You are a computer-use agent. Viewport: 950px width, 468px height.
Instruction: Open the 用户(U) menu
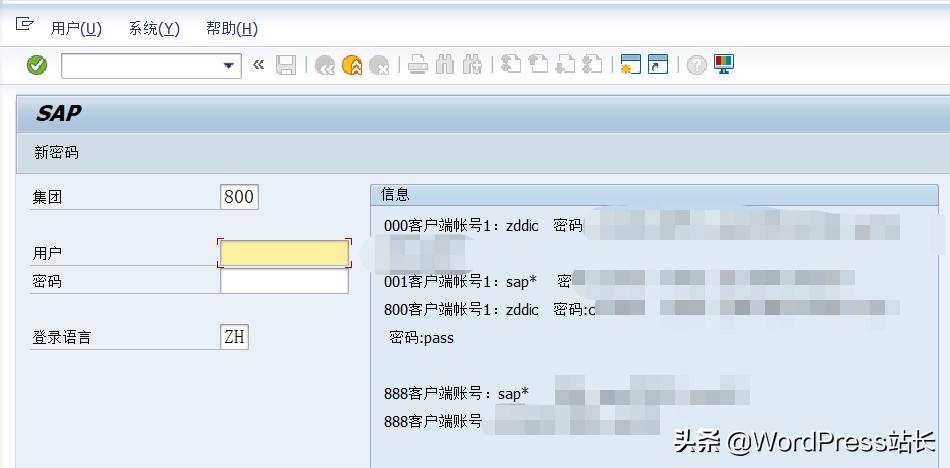(x=76, y=28)
